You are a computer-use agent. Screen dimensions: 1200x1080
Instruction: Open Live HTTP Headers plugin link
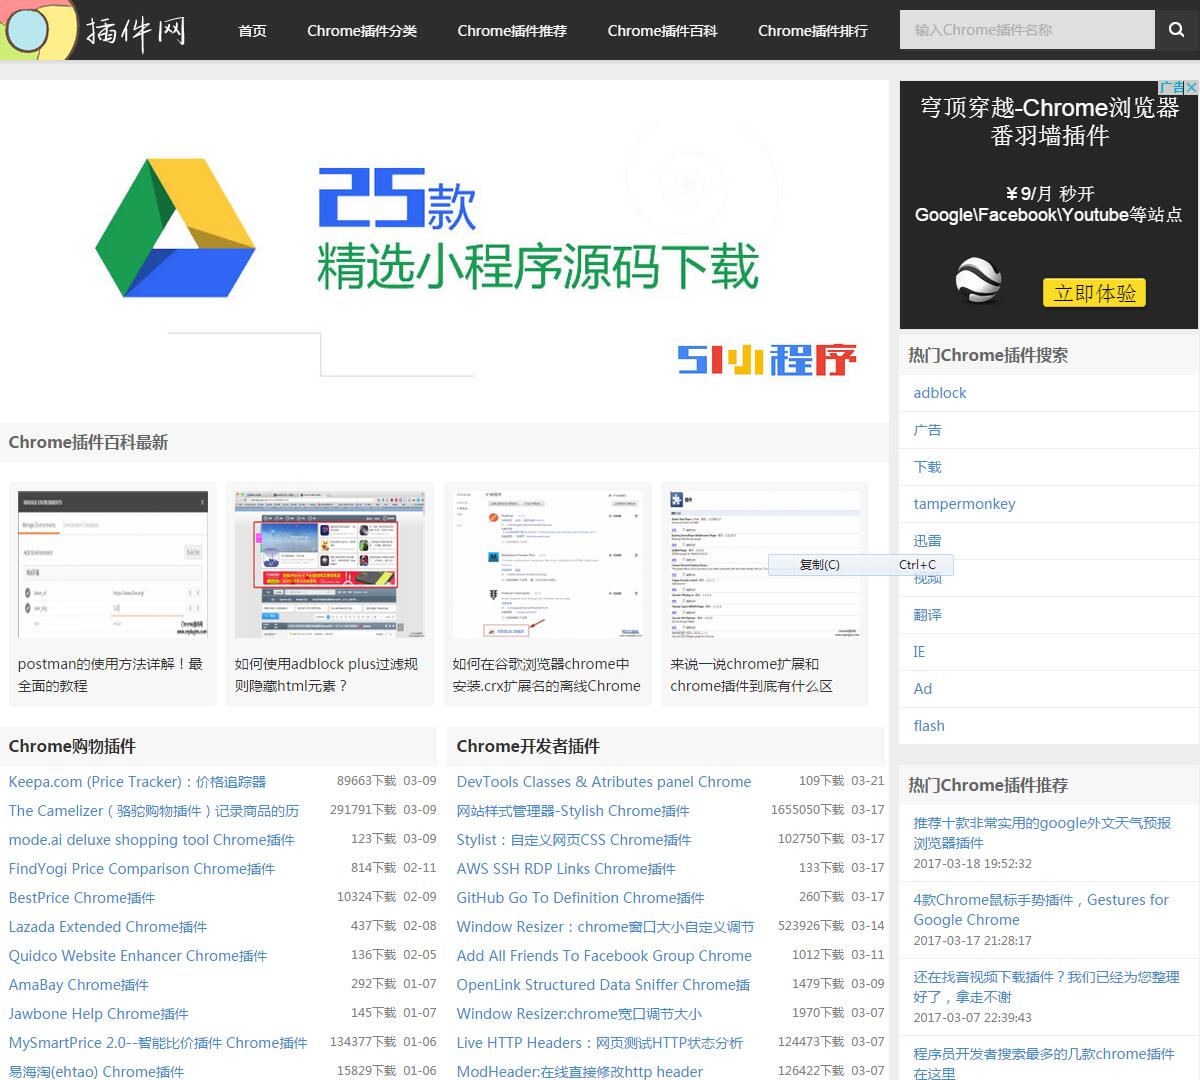[x=600, y=1043]
